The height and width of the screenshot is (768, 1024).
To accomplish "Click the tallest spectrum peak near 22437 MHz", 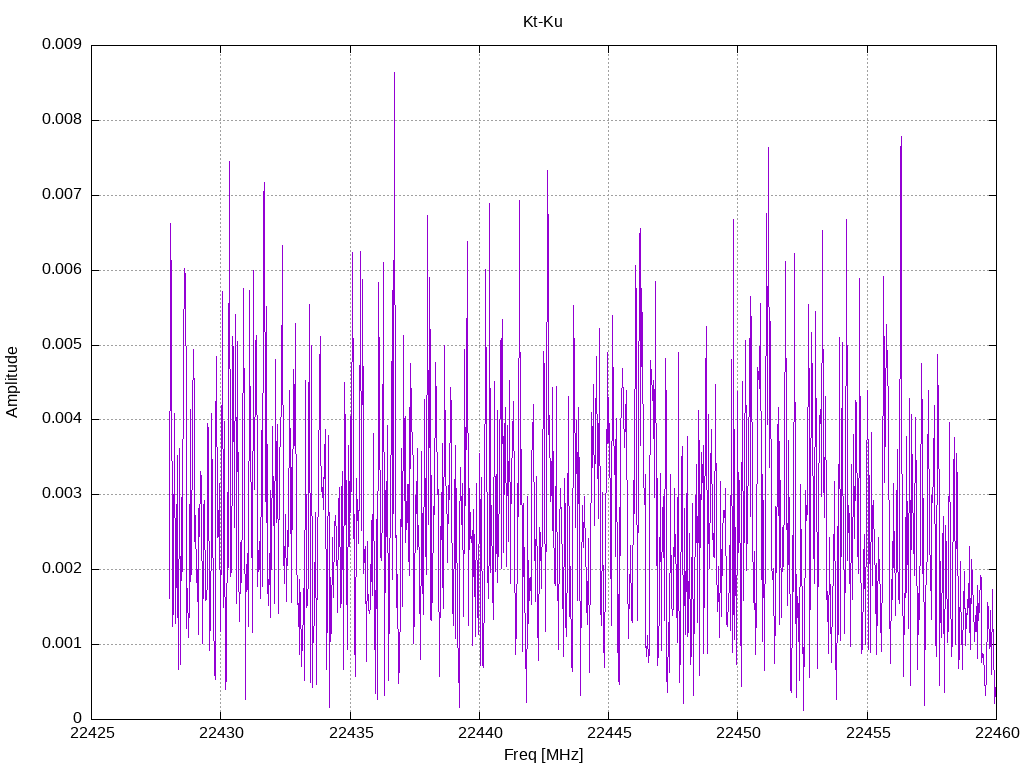I will pos(394,73).
